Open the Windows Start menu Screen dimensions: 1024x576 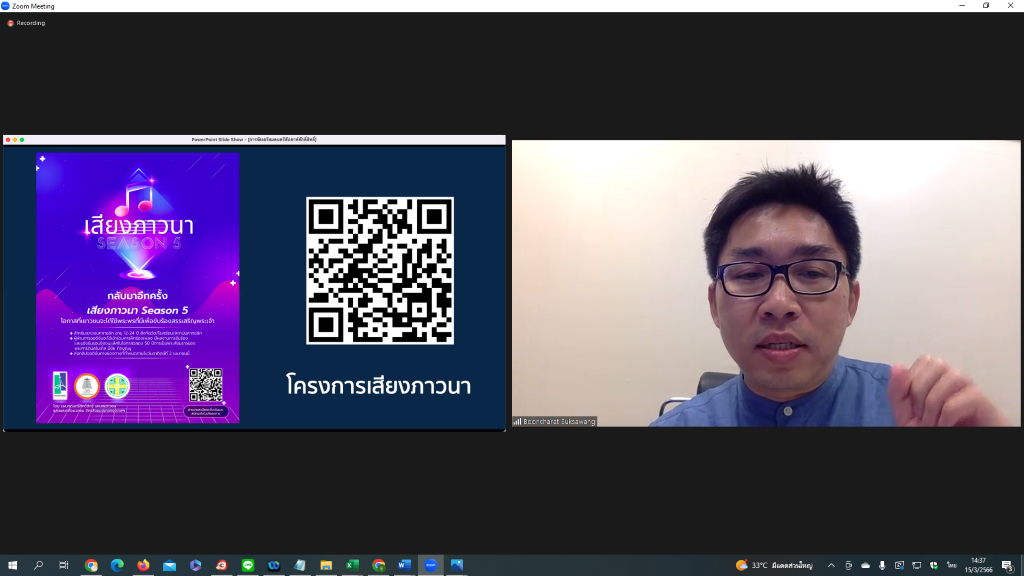click(12, 566)
